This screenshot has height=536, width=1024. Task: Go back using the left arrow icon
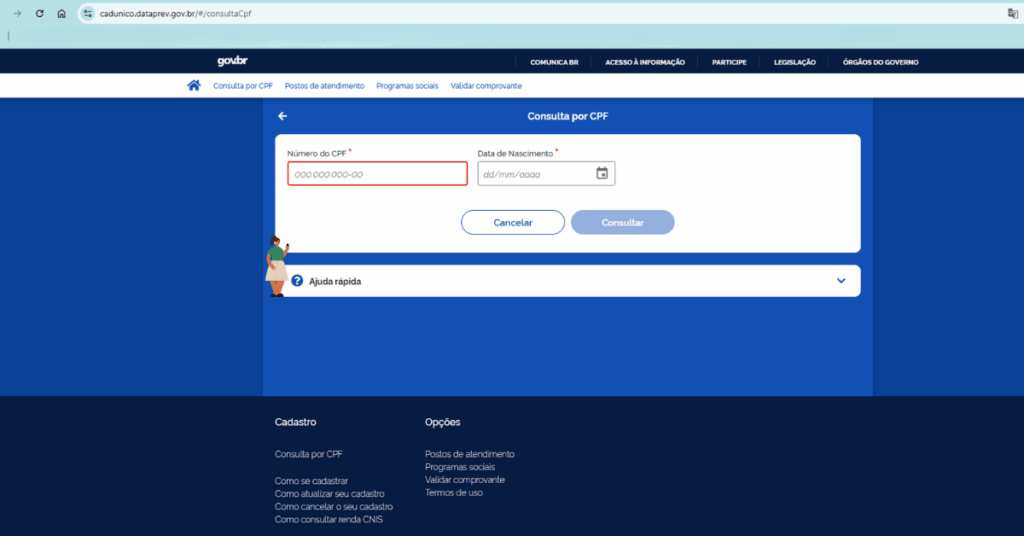pyautogui.click(x=282, y=116)
